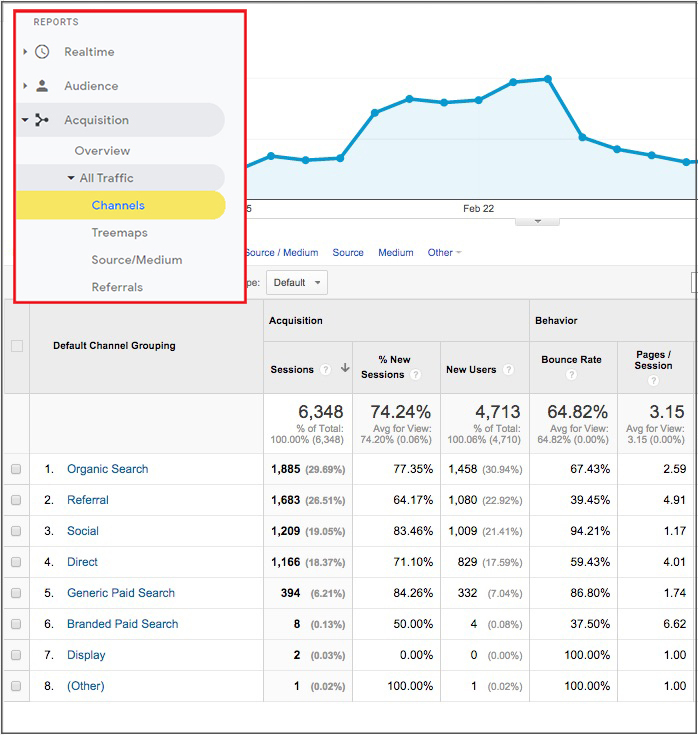Tick the checkbox for Referral row
This screenshot has height=735, width=698.
click(16, 500)
